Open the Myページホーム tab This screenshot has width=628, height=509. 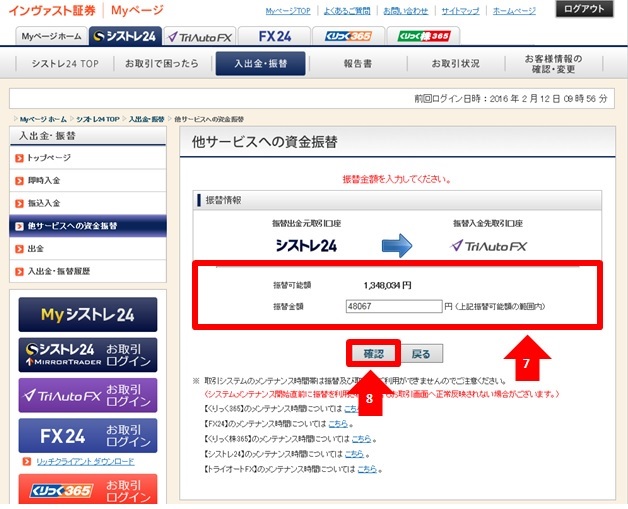51,36
